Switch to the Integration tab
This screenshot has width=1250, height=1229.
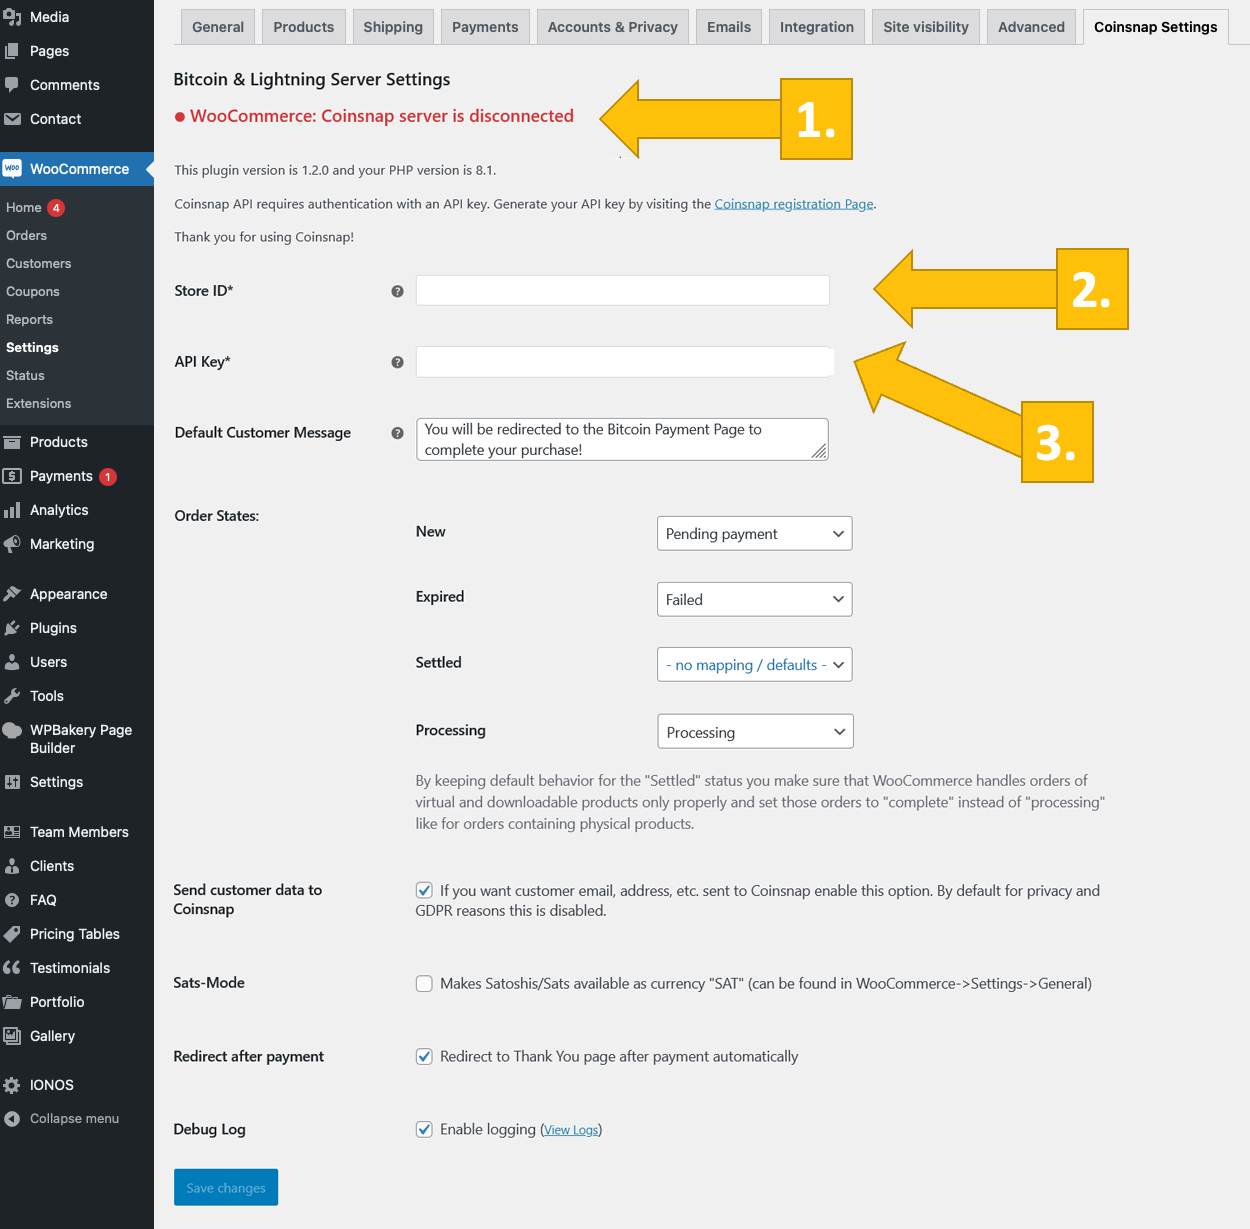click(x=817, y=27)
